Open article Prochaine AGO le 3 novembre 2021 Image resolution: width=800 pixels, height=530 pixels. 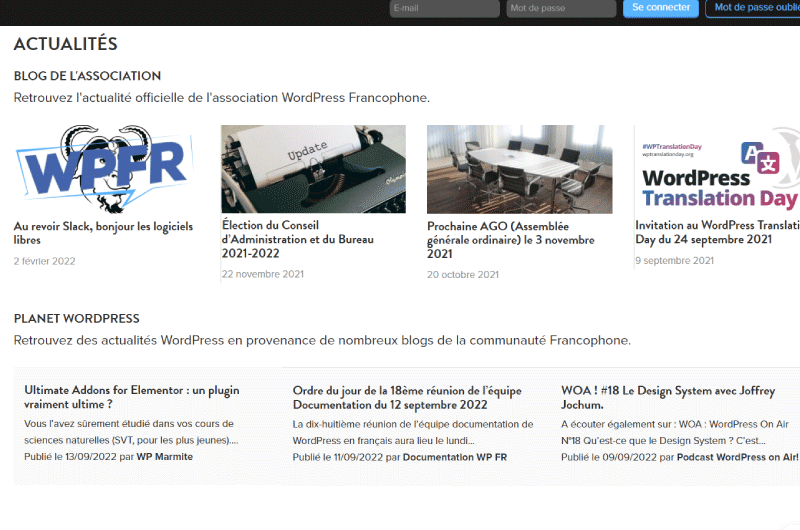point(511,240)
